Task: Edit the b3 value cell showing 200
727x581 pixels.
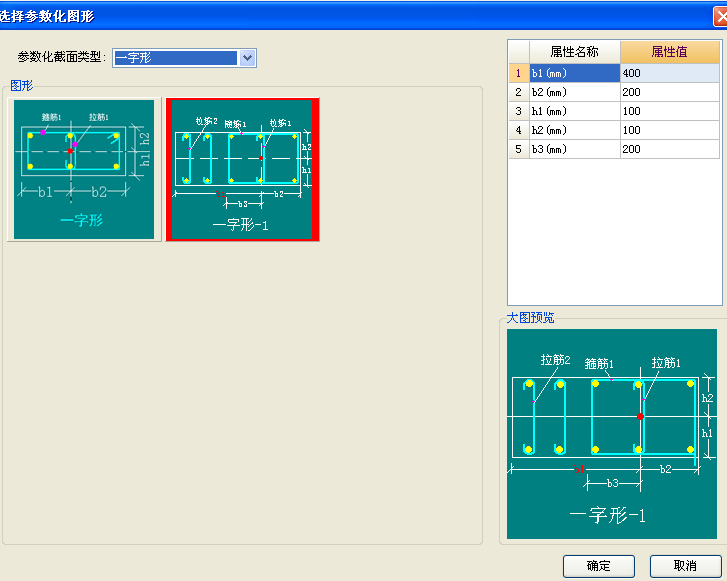Action: [x=670, y=149]
